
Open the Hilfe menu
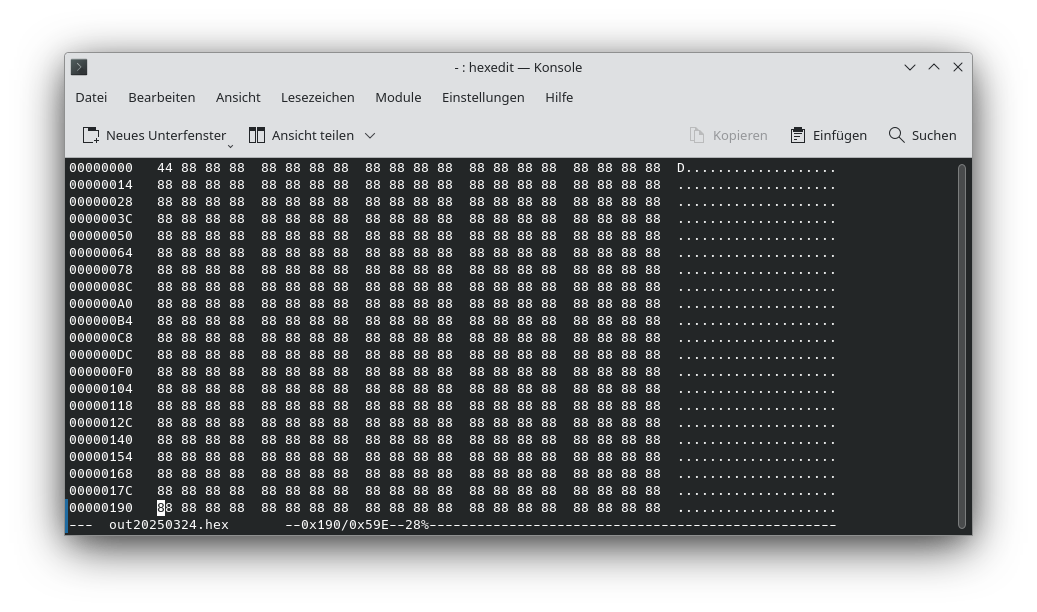[559, 97]
